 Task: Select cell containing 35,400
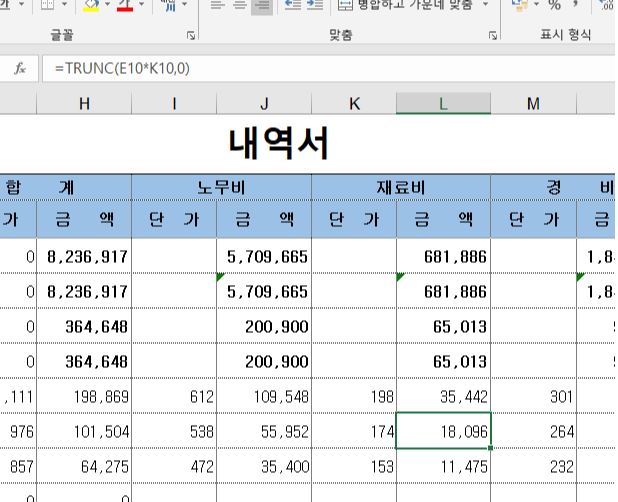[264, 467]
